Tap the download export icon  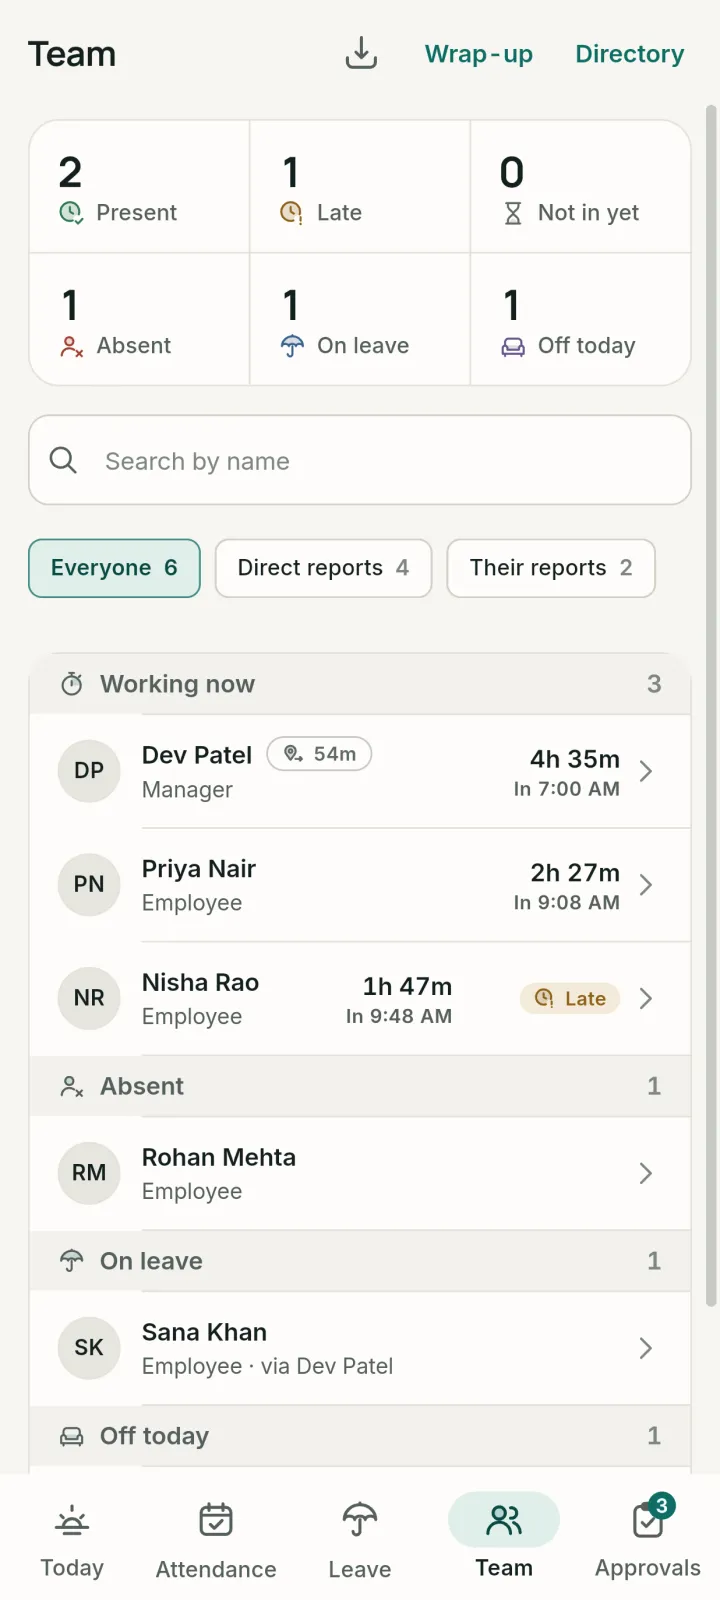(x=361, y=53)
